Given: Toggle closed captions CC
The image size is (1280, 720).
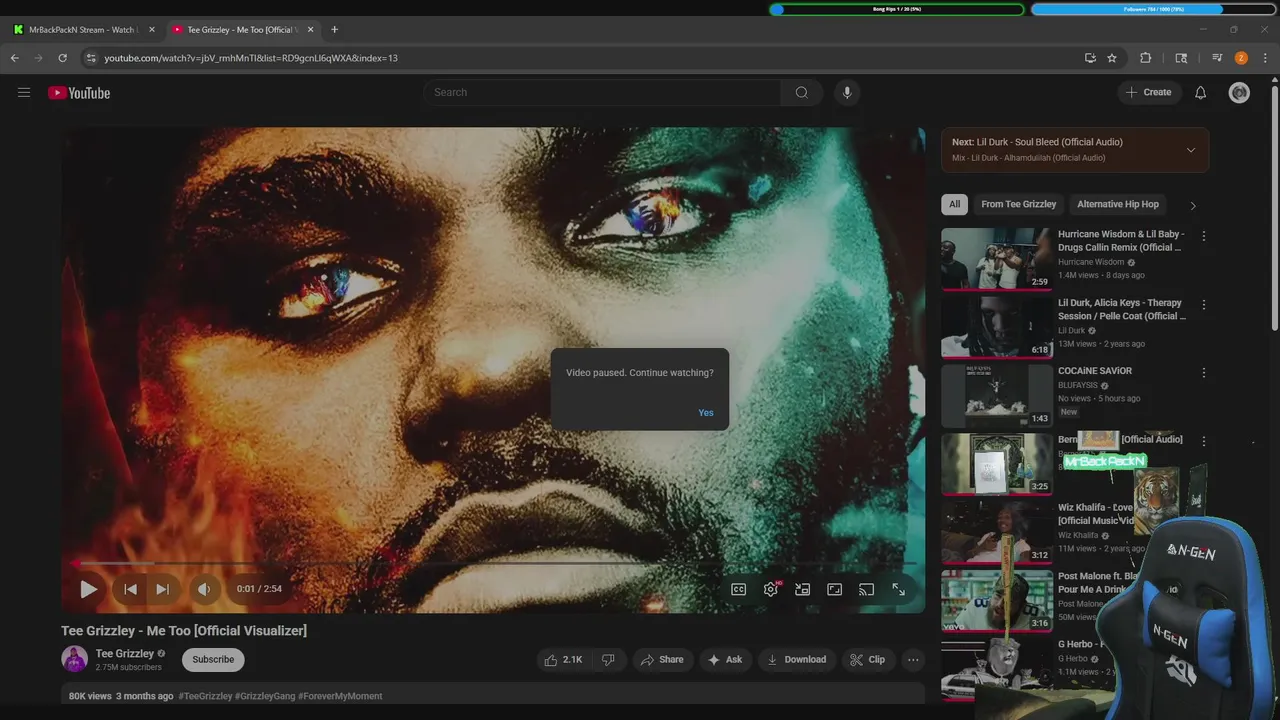Looking at the screenshot, I should (x=739, y=589).
